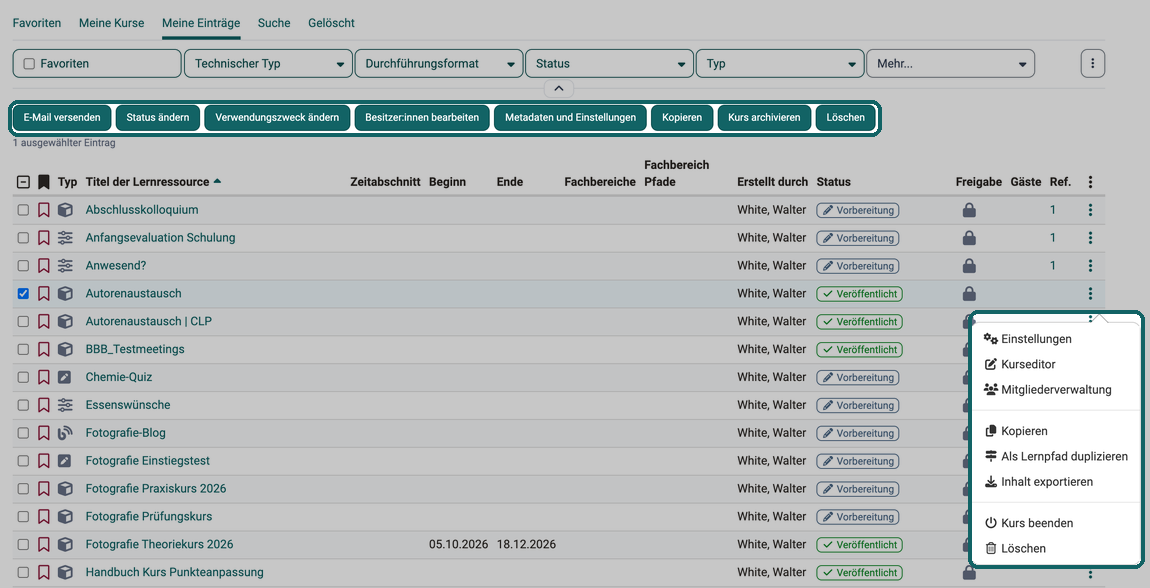Toggle select-all checkbox in table header
The width and height of the screenshot is (1150, 588).
click(x=23, y=183)
